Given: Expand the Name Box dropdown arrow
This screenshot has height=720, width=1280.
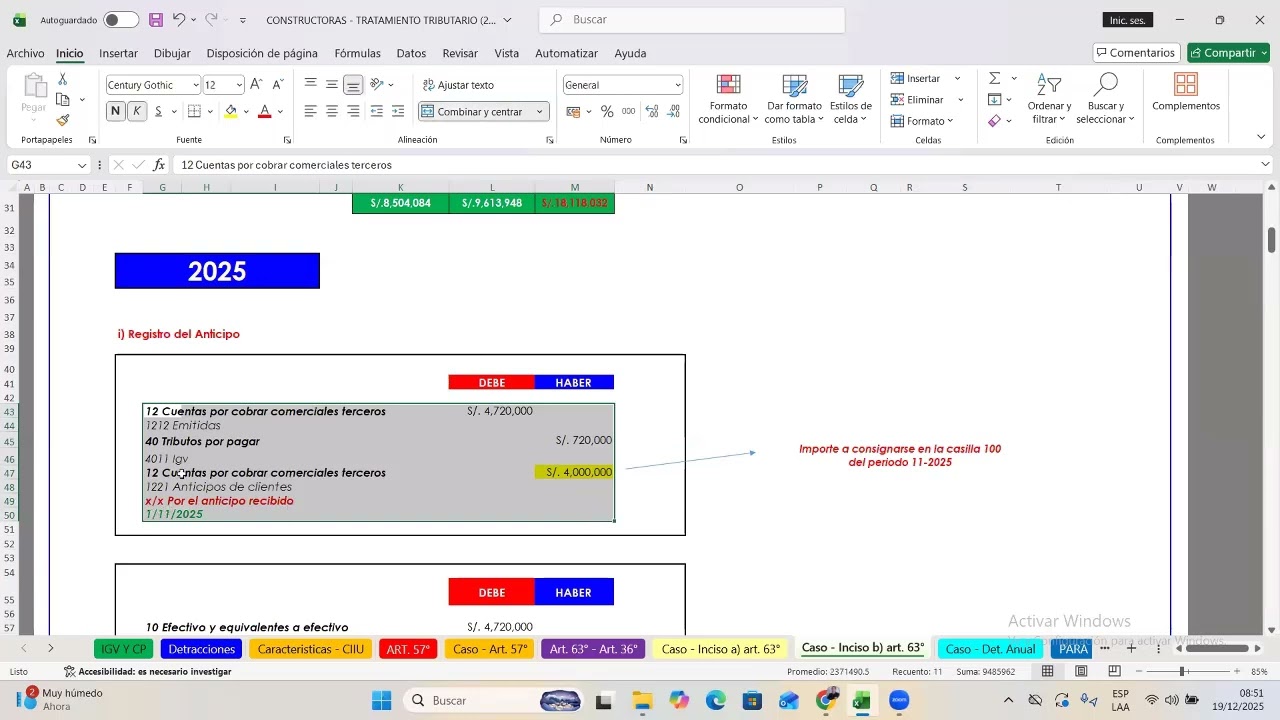Looking at the screenshot, I should (x=81, y=165).
